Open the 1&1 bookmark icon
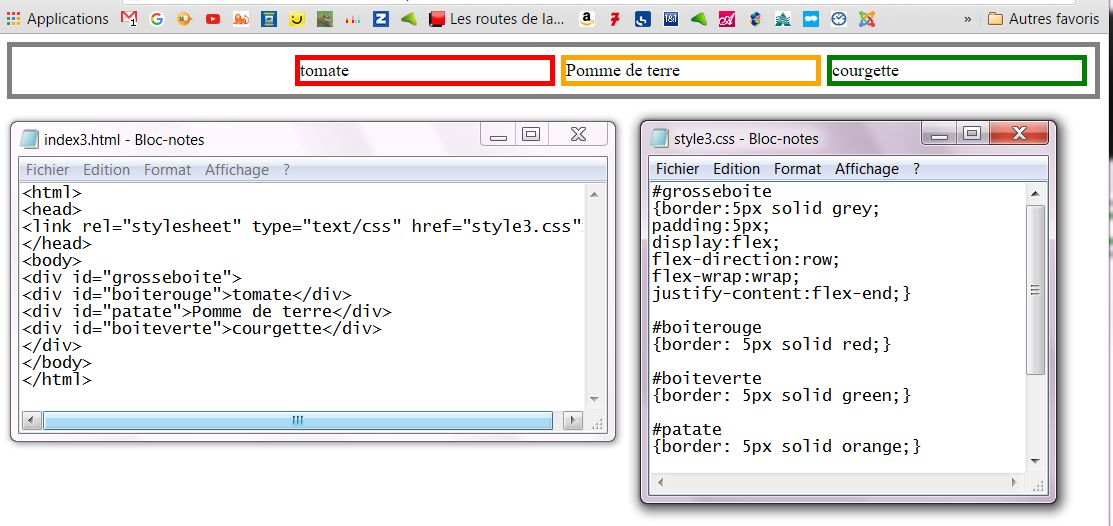This screenshot has width=1113, height=526. pos(671,18)
